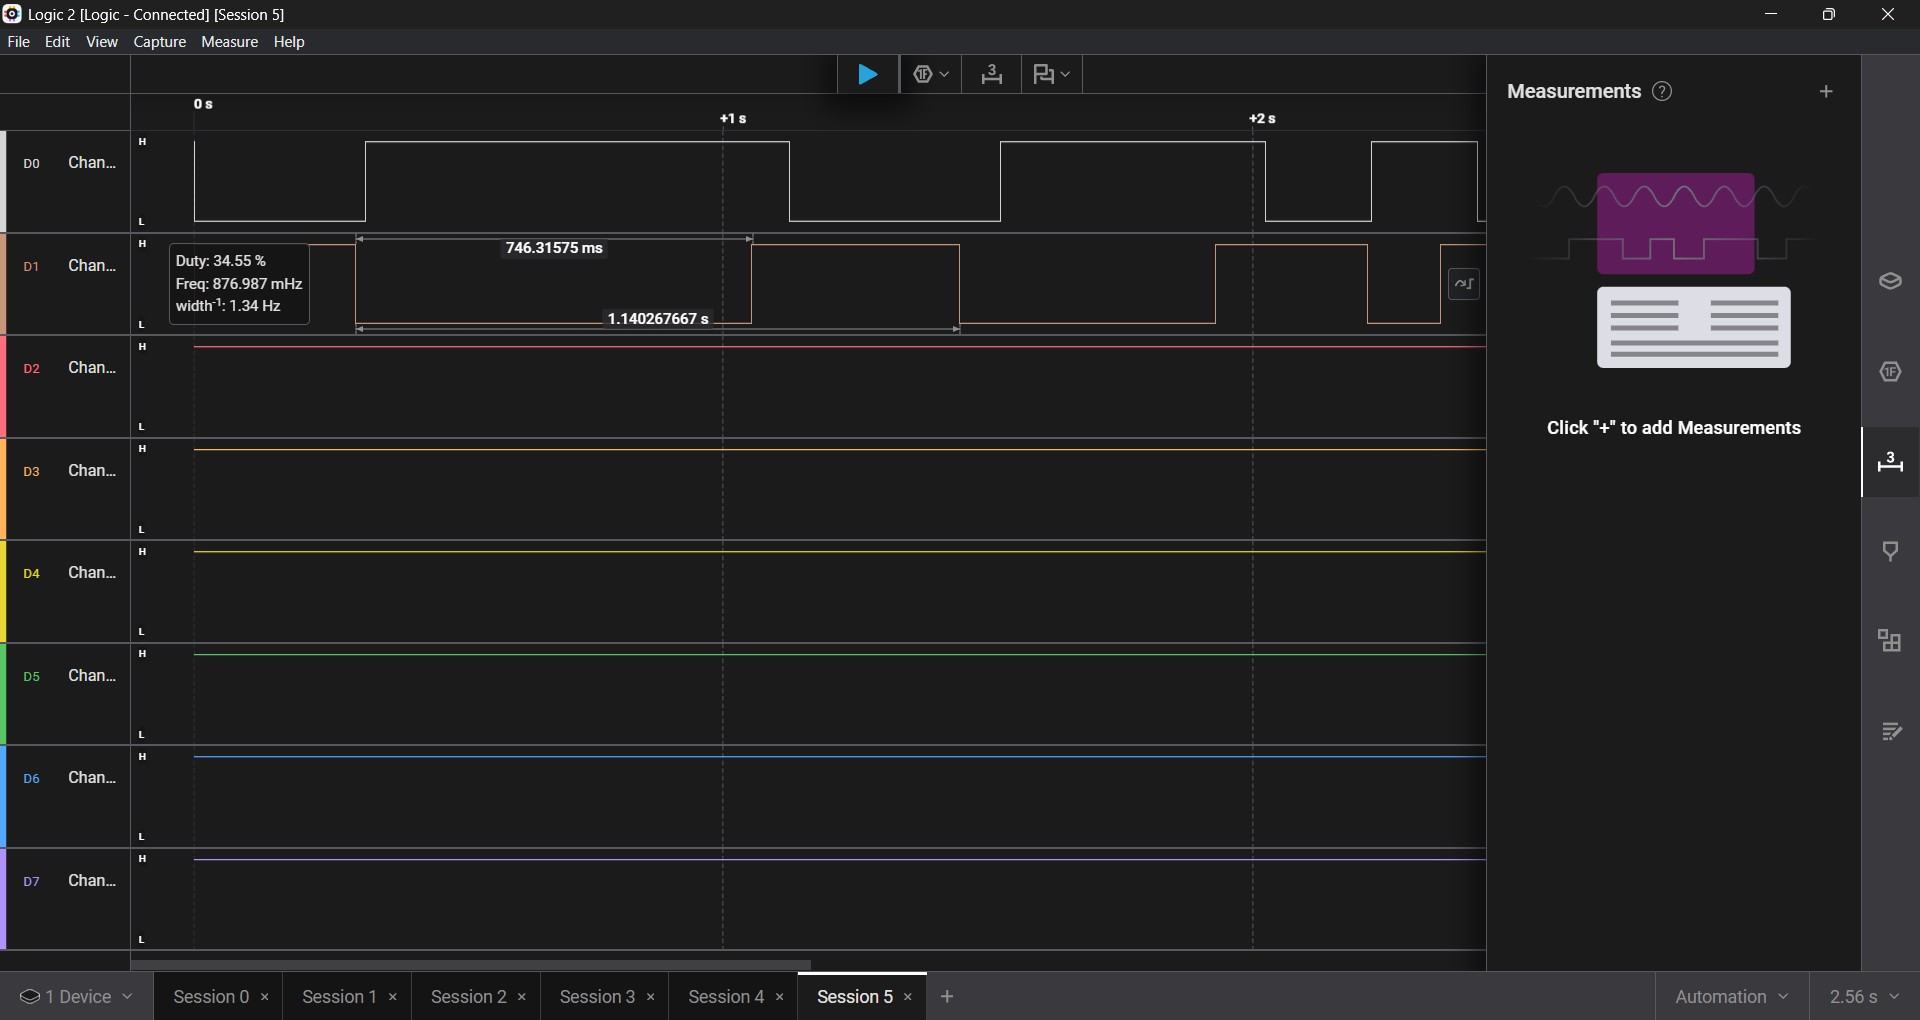Switch to Session 0 tab
Image resolution: width=1920 pixels, height=1020 pixels.
coord(210,997)
